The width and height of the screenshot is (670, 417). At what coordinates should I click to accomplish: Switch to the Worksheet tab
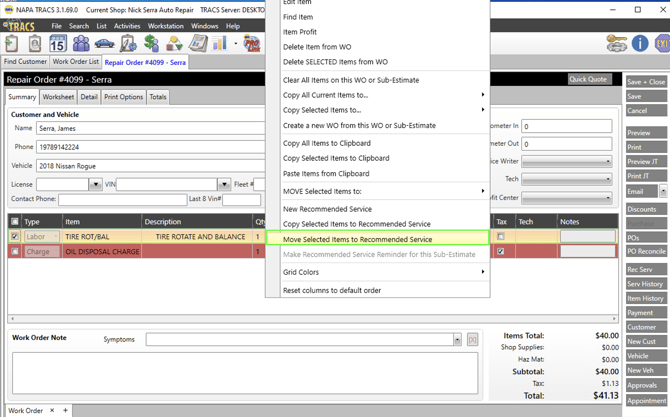(x=58, y=97)
